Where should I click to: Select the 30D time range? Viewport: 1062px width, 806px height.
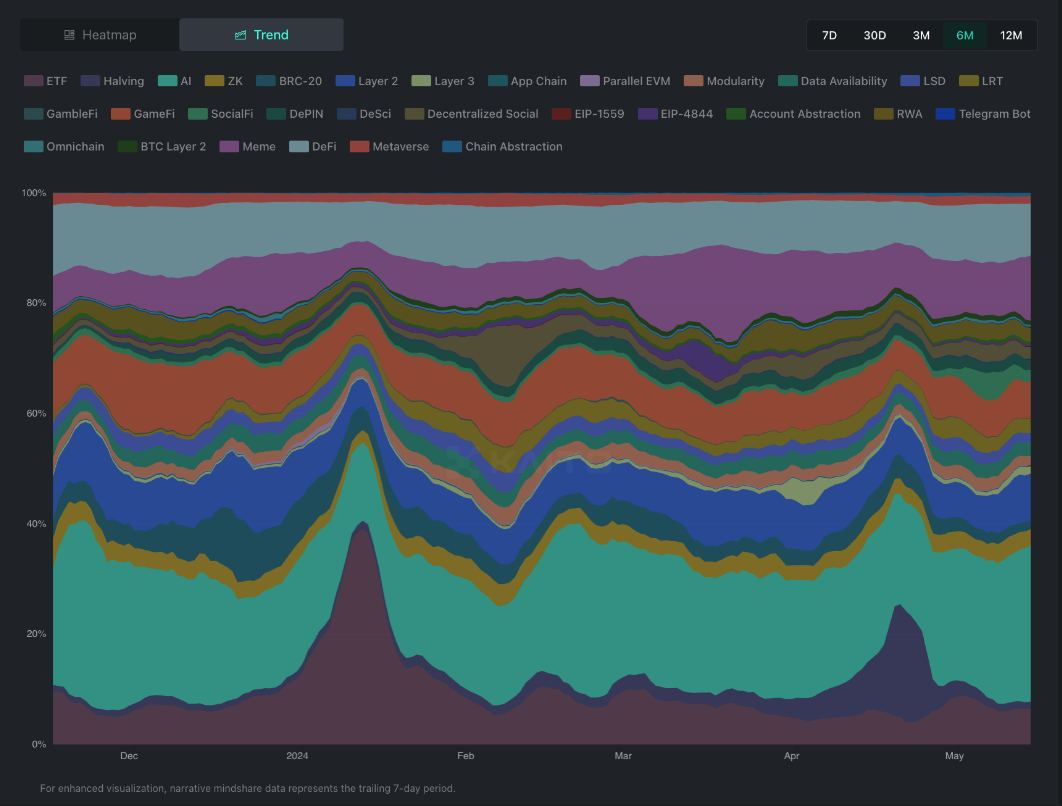click(x=874, y=35)
